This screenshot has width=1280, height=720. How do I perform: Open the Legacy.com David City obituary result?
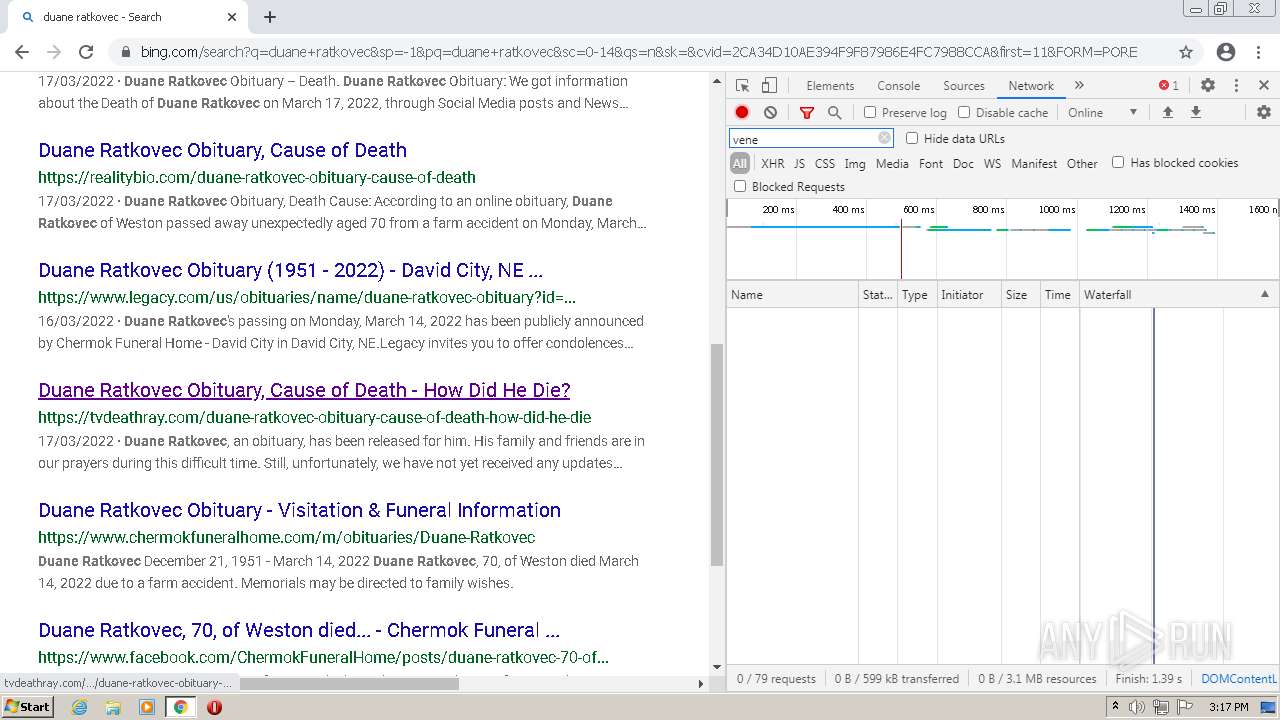(290, 270)
